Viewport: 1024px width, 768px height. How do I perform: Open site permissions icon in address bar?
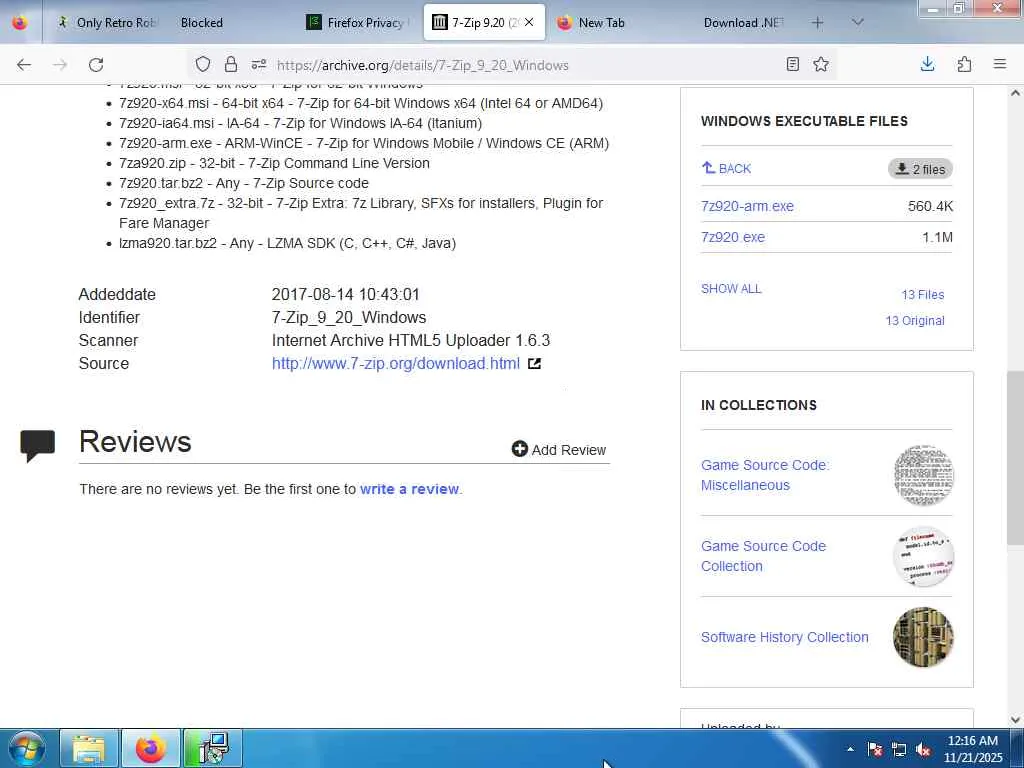point(259,65)
